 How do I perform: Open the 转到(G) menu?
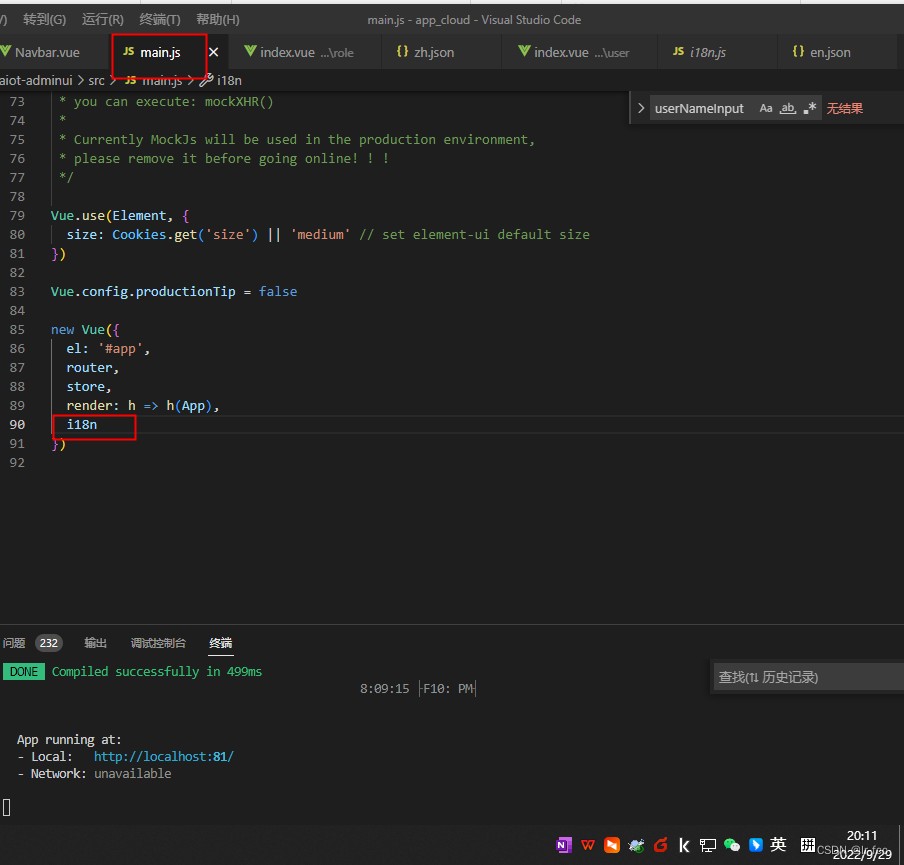coord(44,20)
